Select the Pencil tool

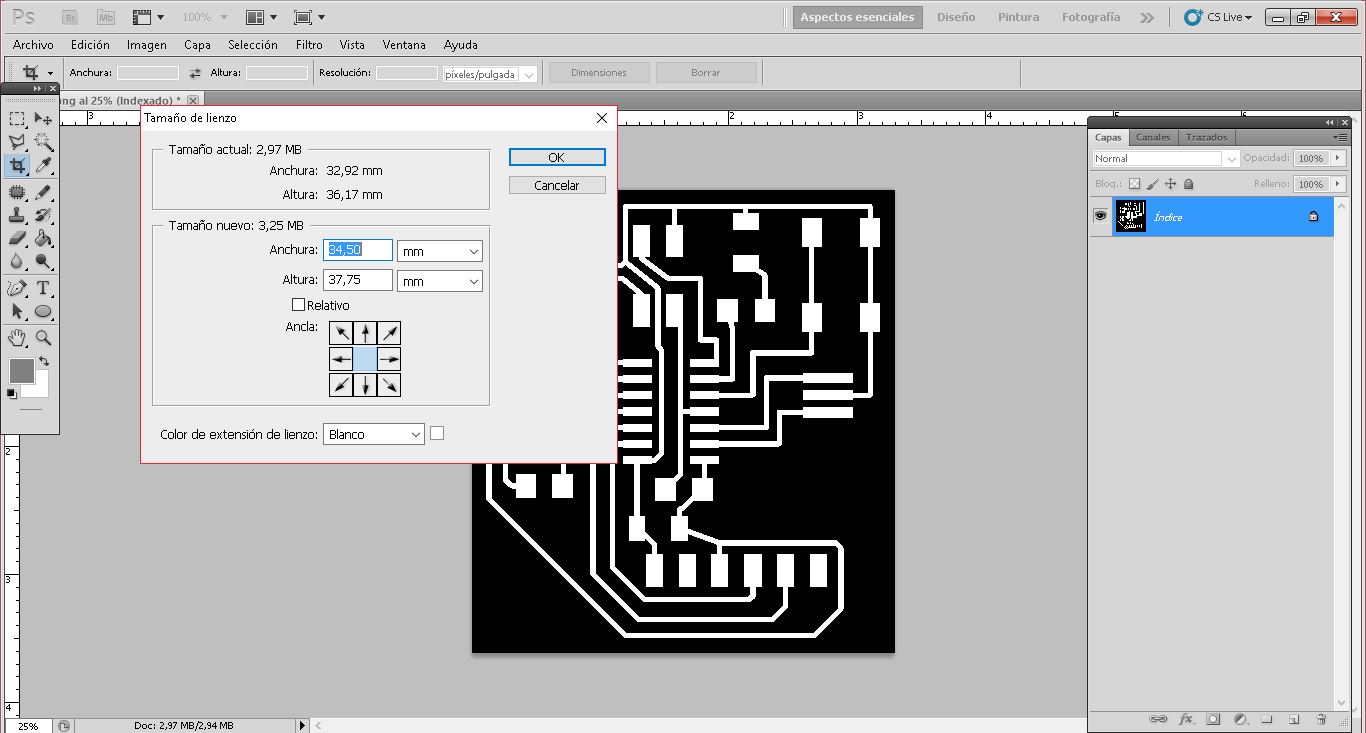click(43, 192)
